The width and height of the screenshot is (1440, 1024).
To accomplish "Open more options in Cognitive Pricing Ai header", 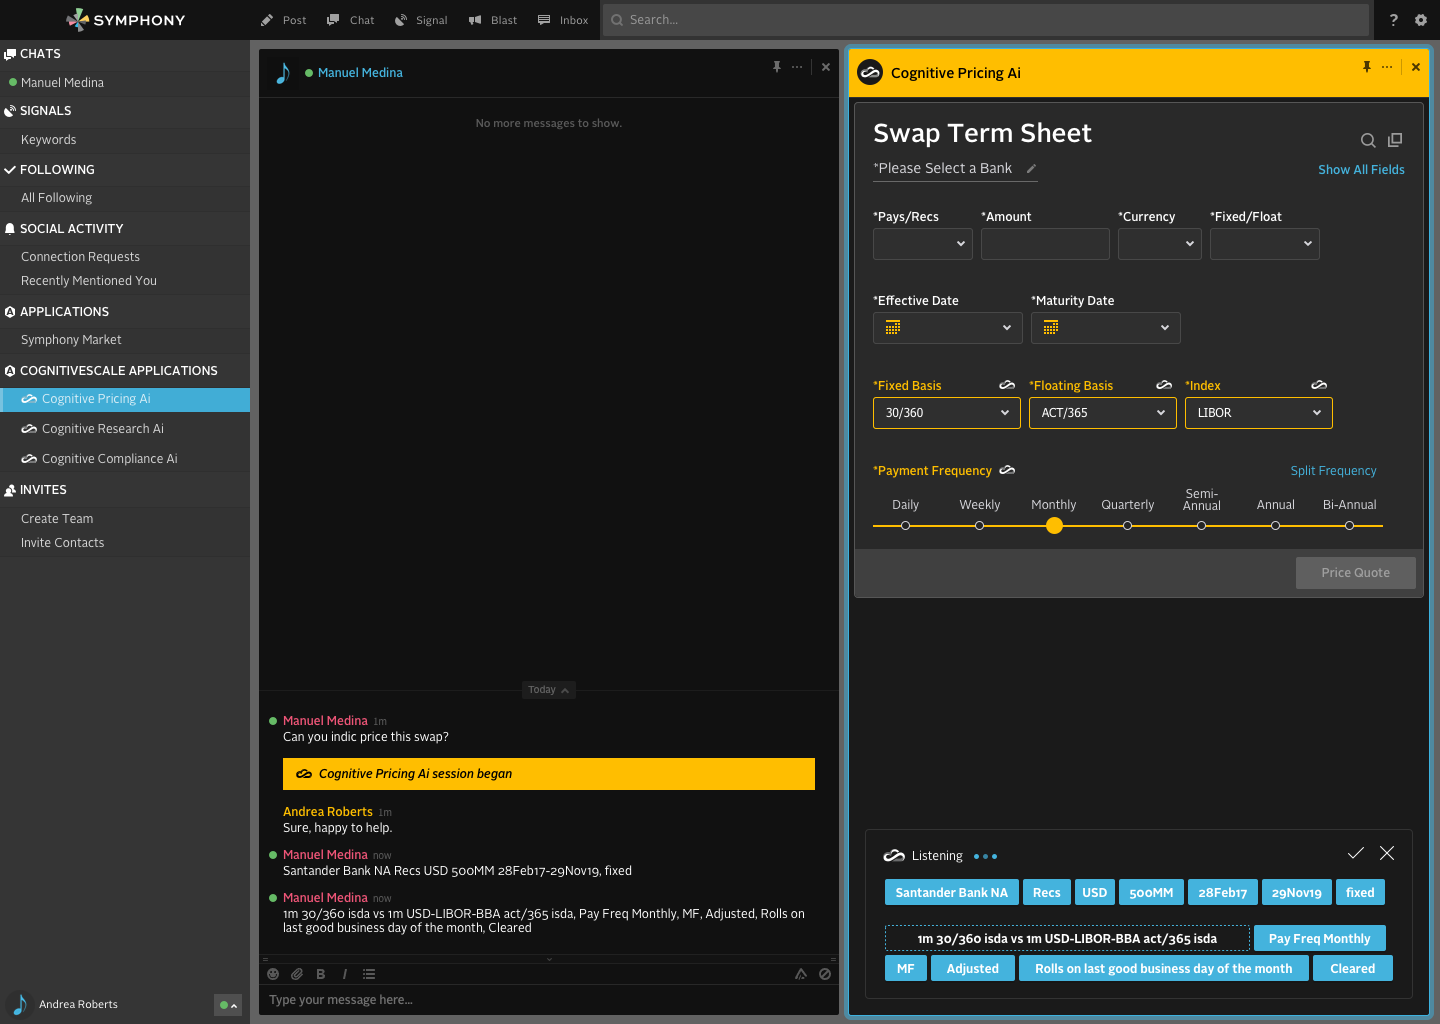I will coord(1387,67).
